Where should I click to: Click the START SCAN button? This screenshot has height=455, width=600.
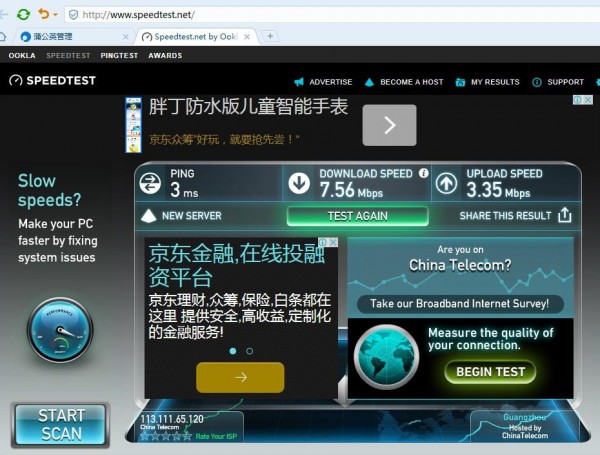[x=61, y=425]
